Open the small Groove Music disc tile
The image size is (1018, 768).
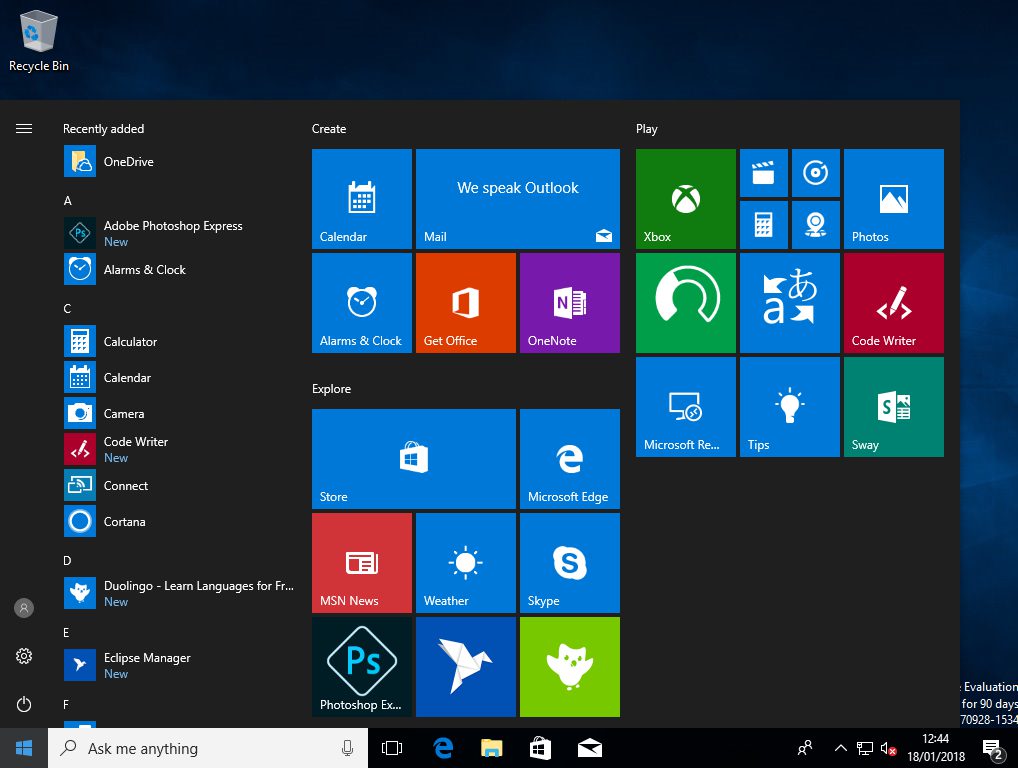[815, 173]
